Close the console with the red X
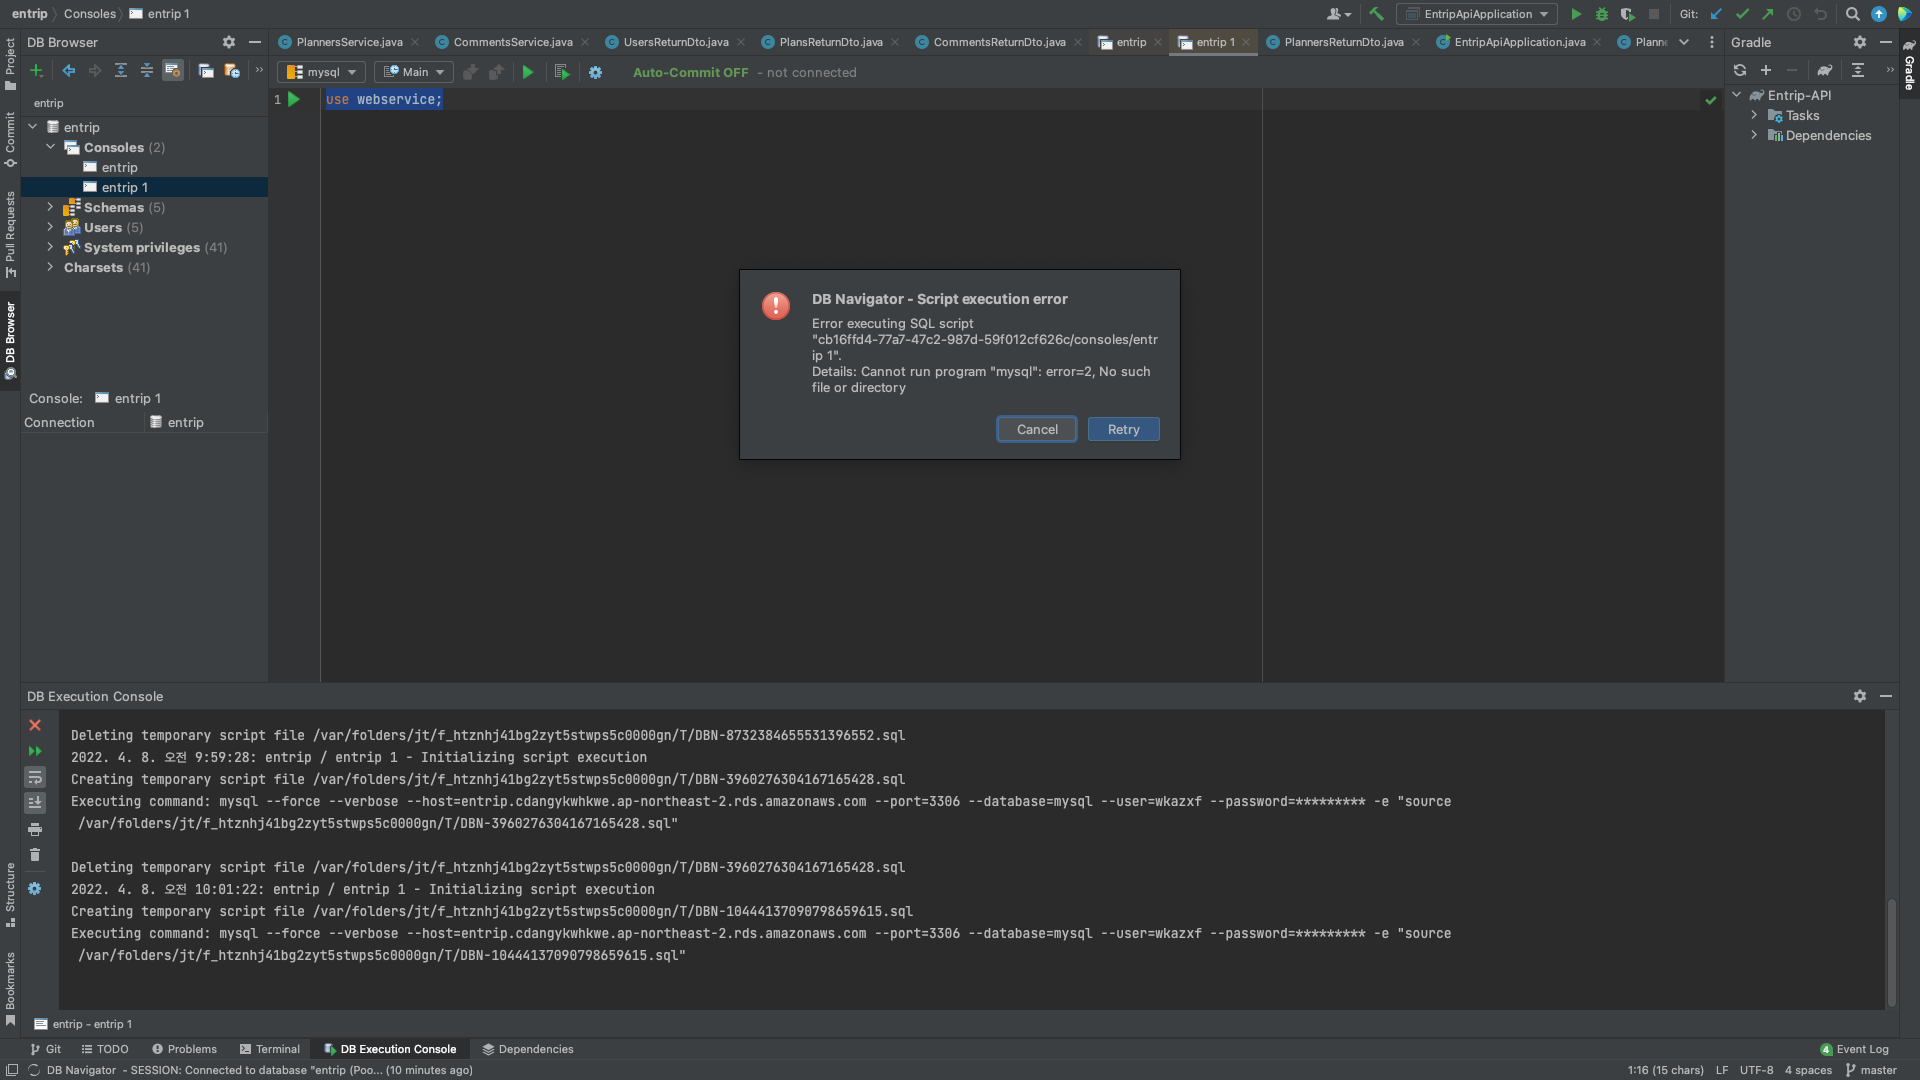The width and height of the screenshot is (1920, 1080). [35, 725]
